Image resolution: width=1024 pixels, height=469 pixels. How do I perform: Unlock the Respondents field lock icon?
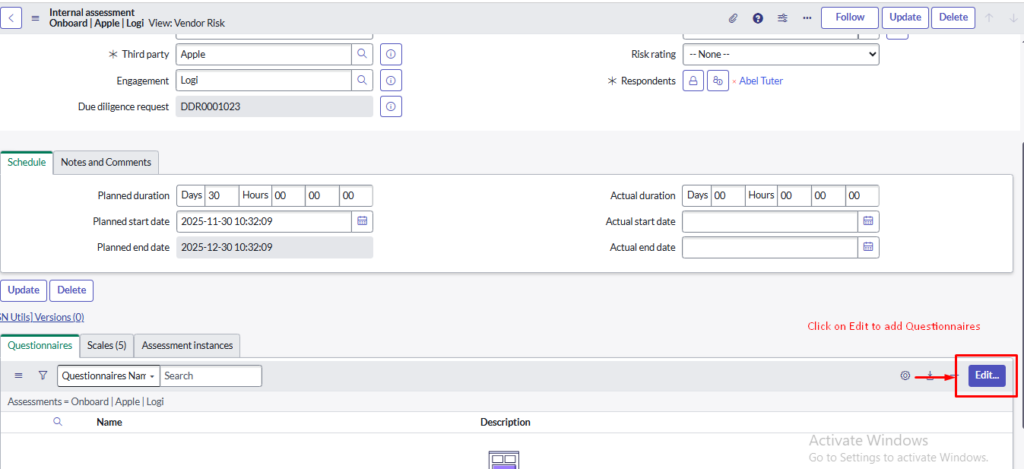coord(692,81)
